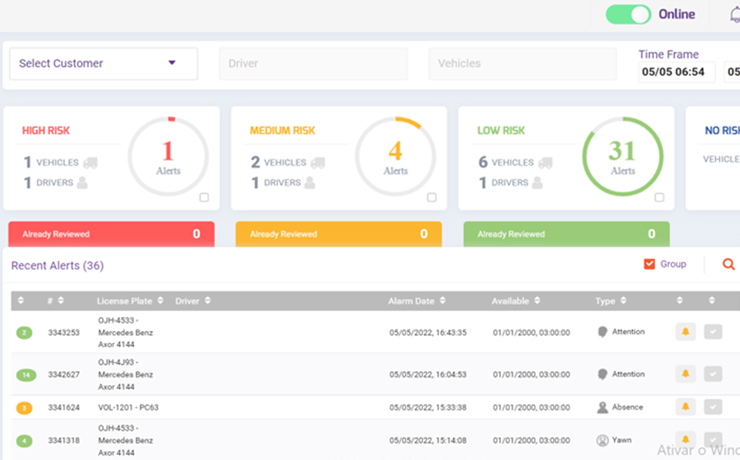Mark alert 3343253 as reviewed with checkmark
Screen dimensions: 740x460
[712, 332]
